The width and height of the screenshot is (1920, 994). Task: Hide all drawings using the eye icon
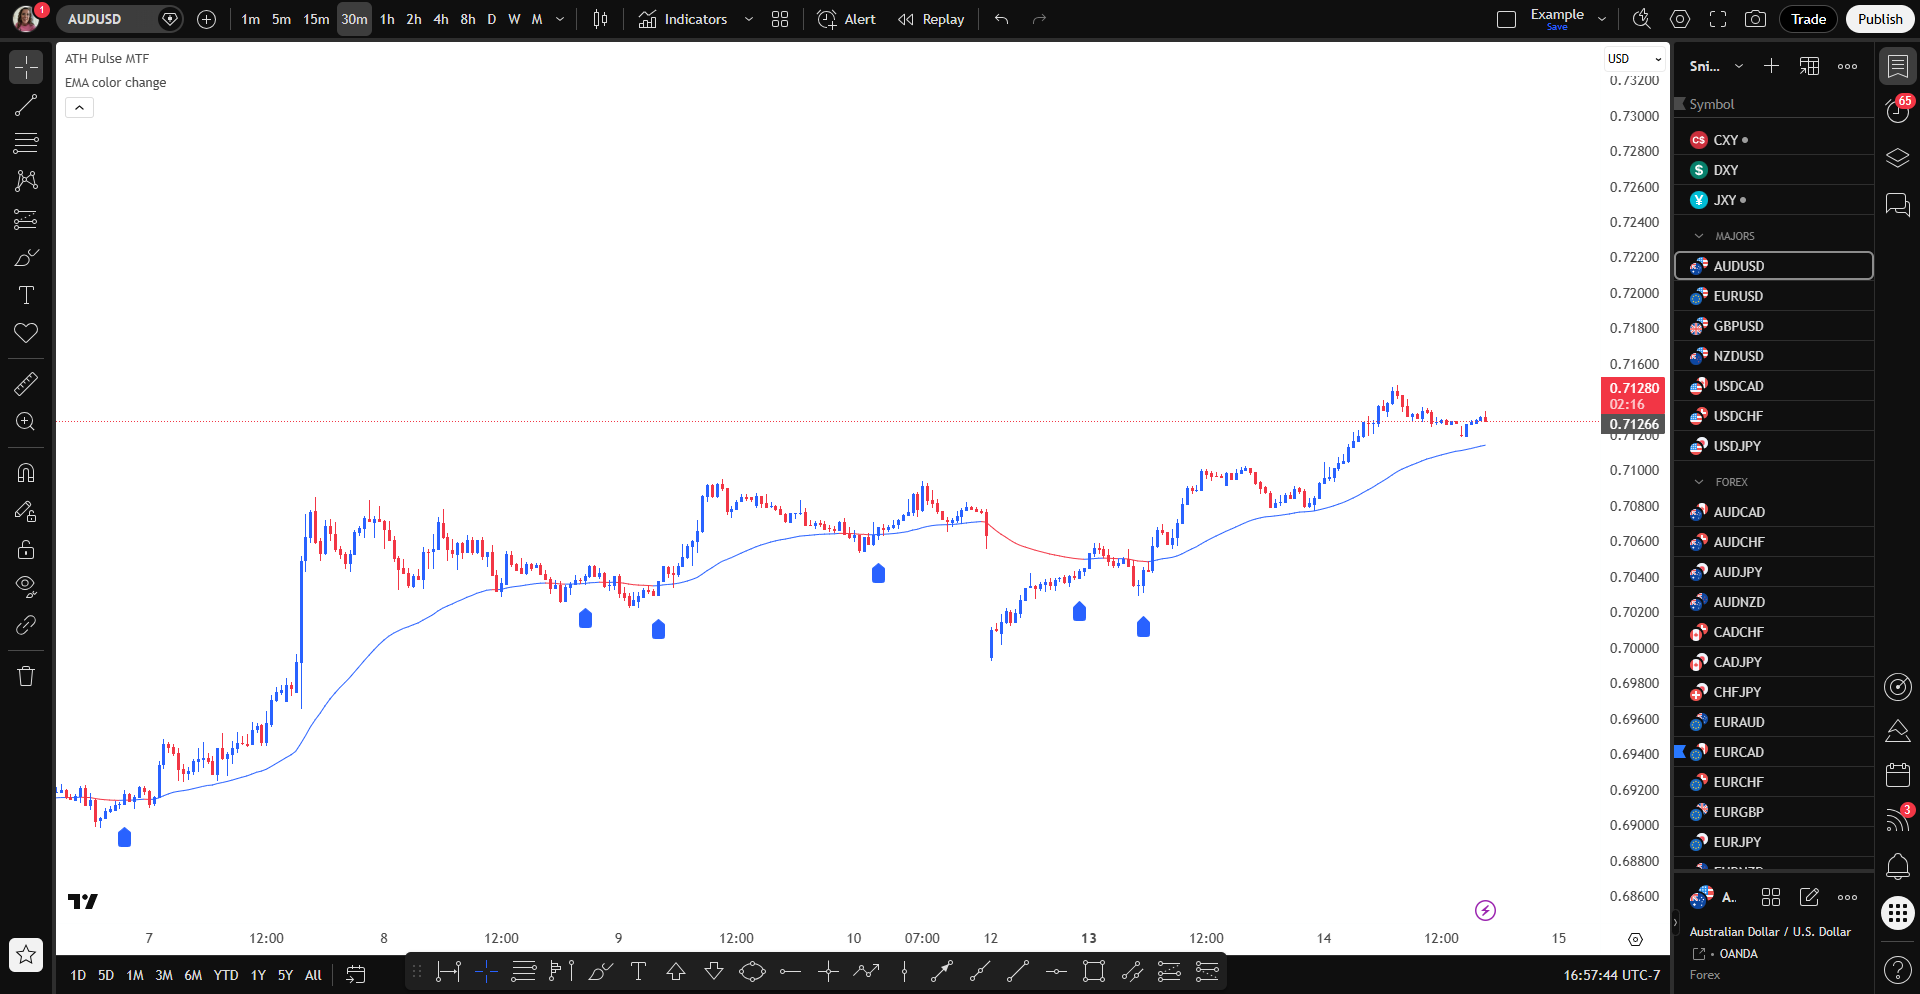point(25,586)
